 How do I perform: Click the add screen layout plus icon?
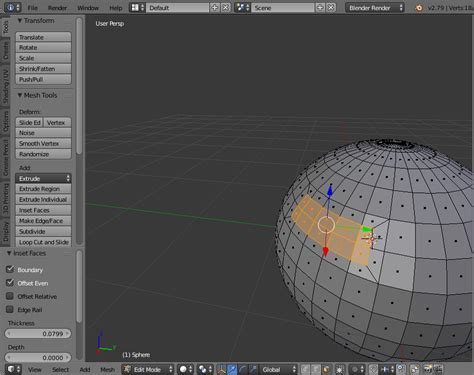(214, 7)
